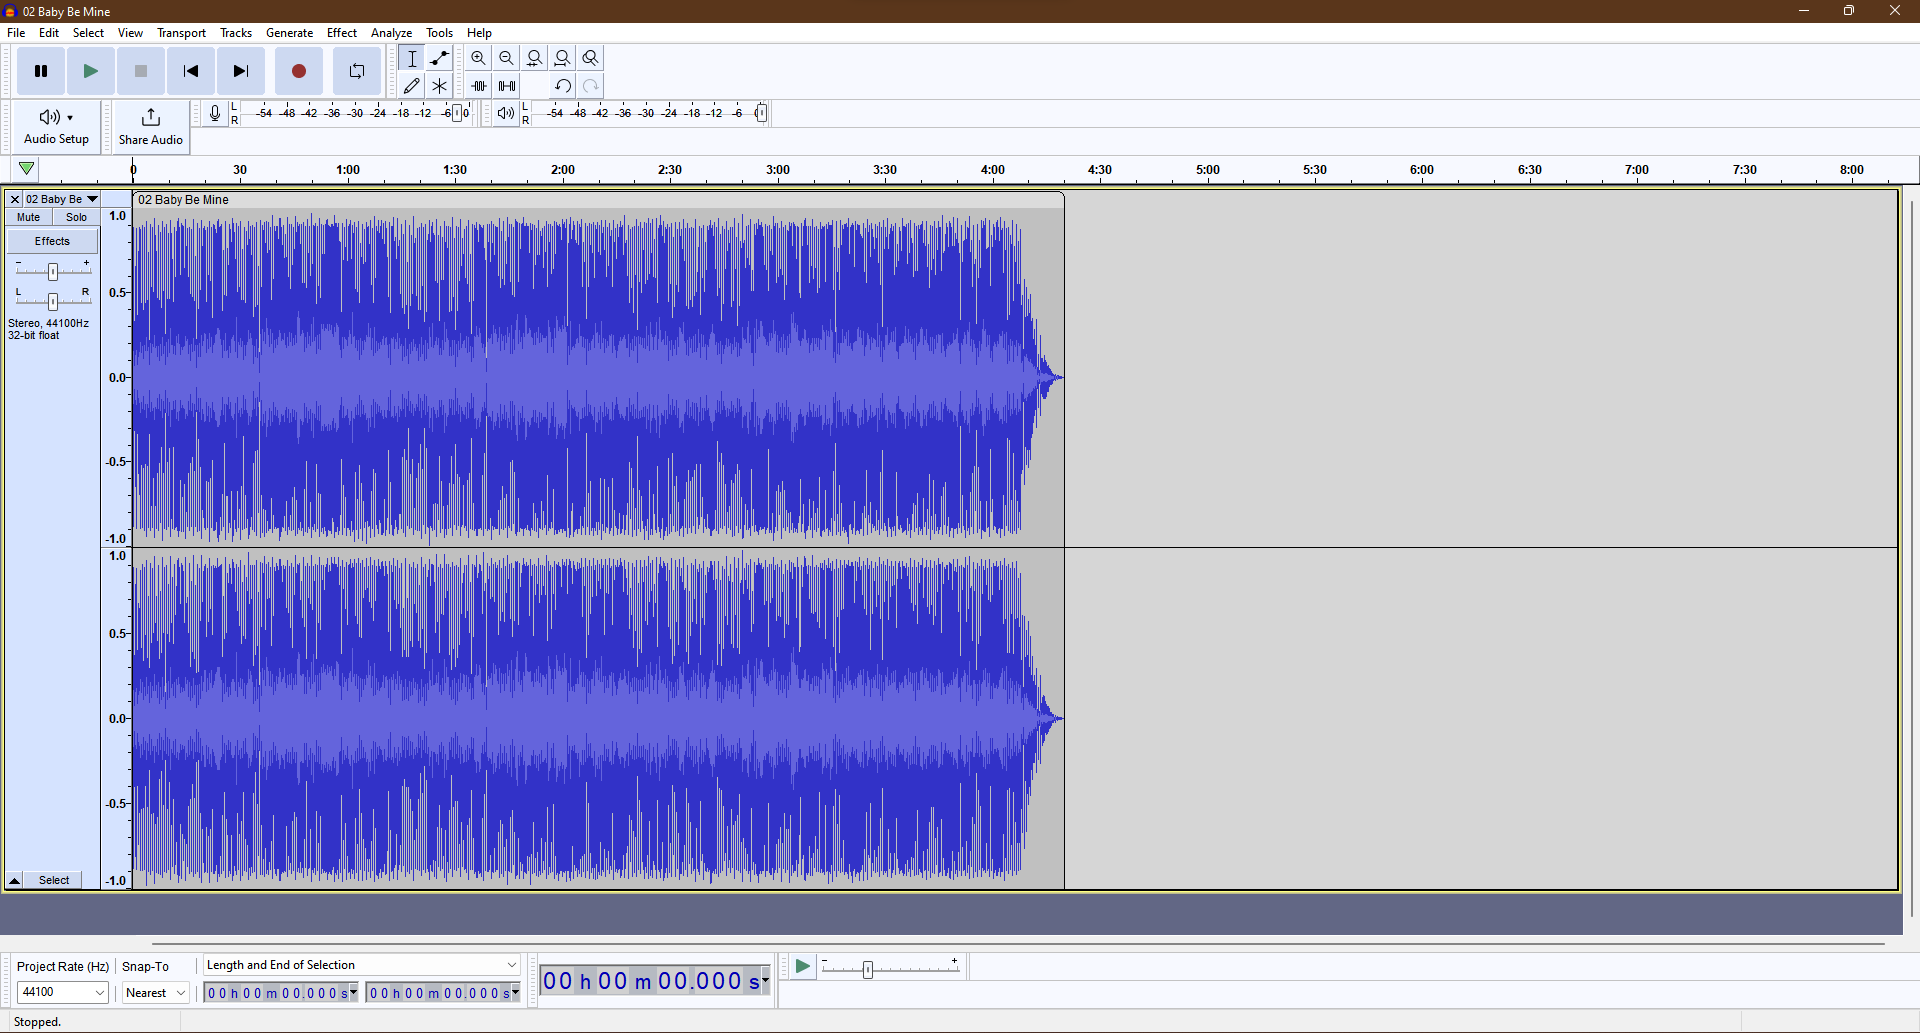The height and width of the screenshot is (1033, 1920).
Task: Click the microphone record meter icon
Action: [215, 113]
